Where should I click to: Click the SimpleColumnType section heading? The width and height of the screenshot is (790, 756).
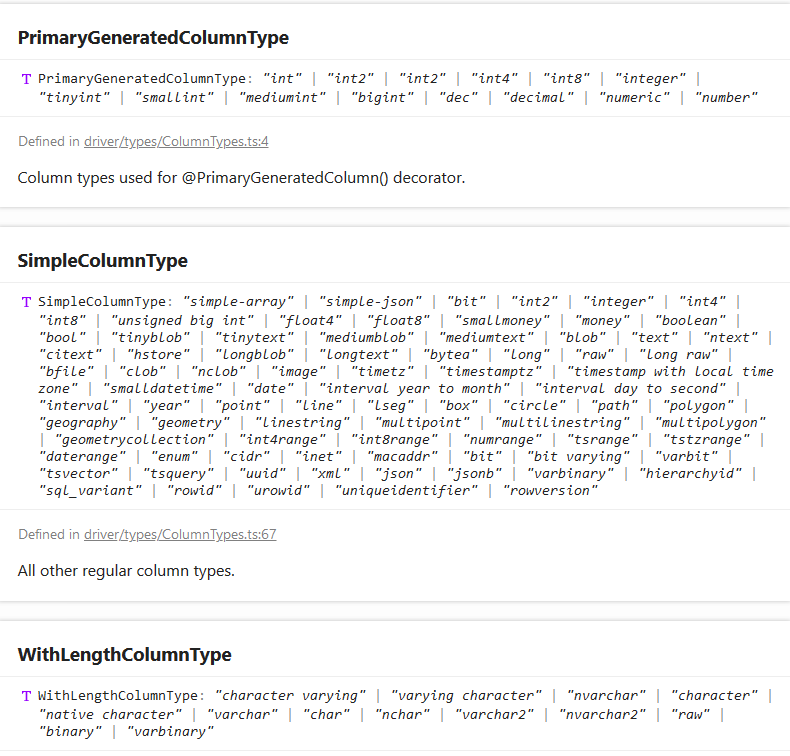(102, 261)
